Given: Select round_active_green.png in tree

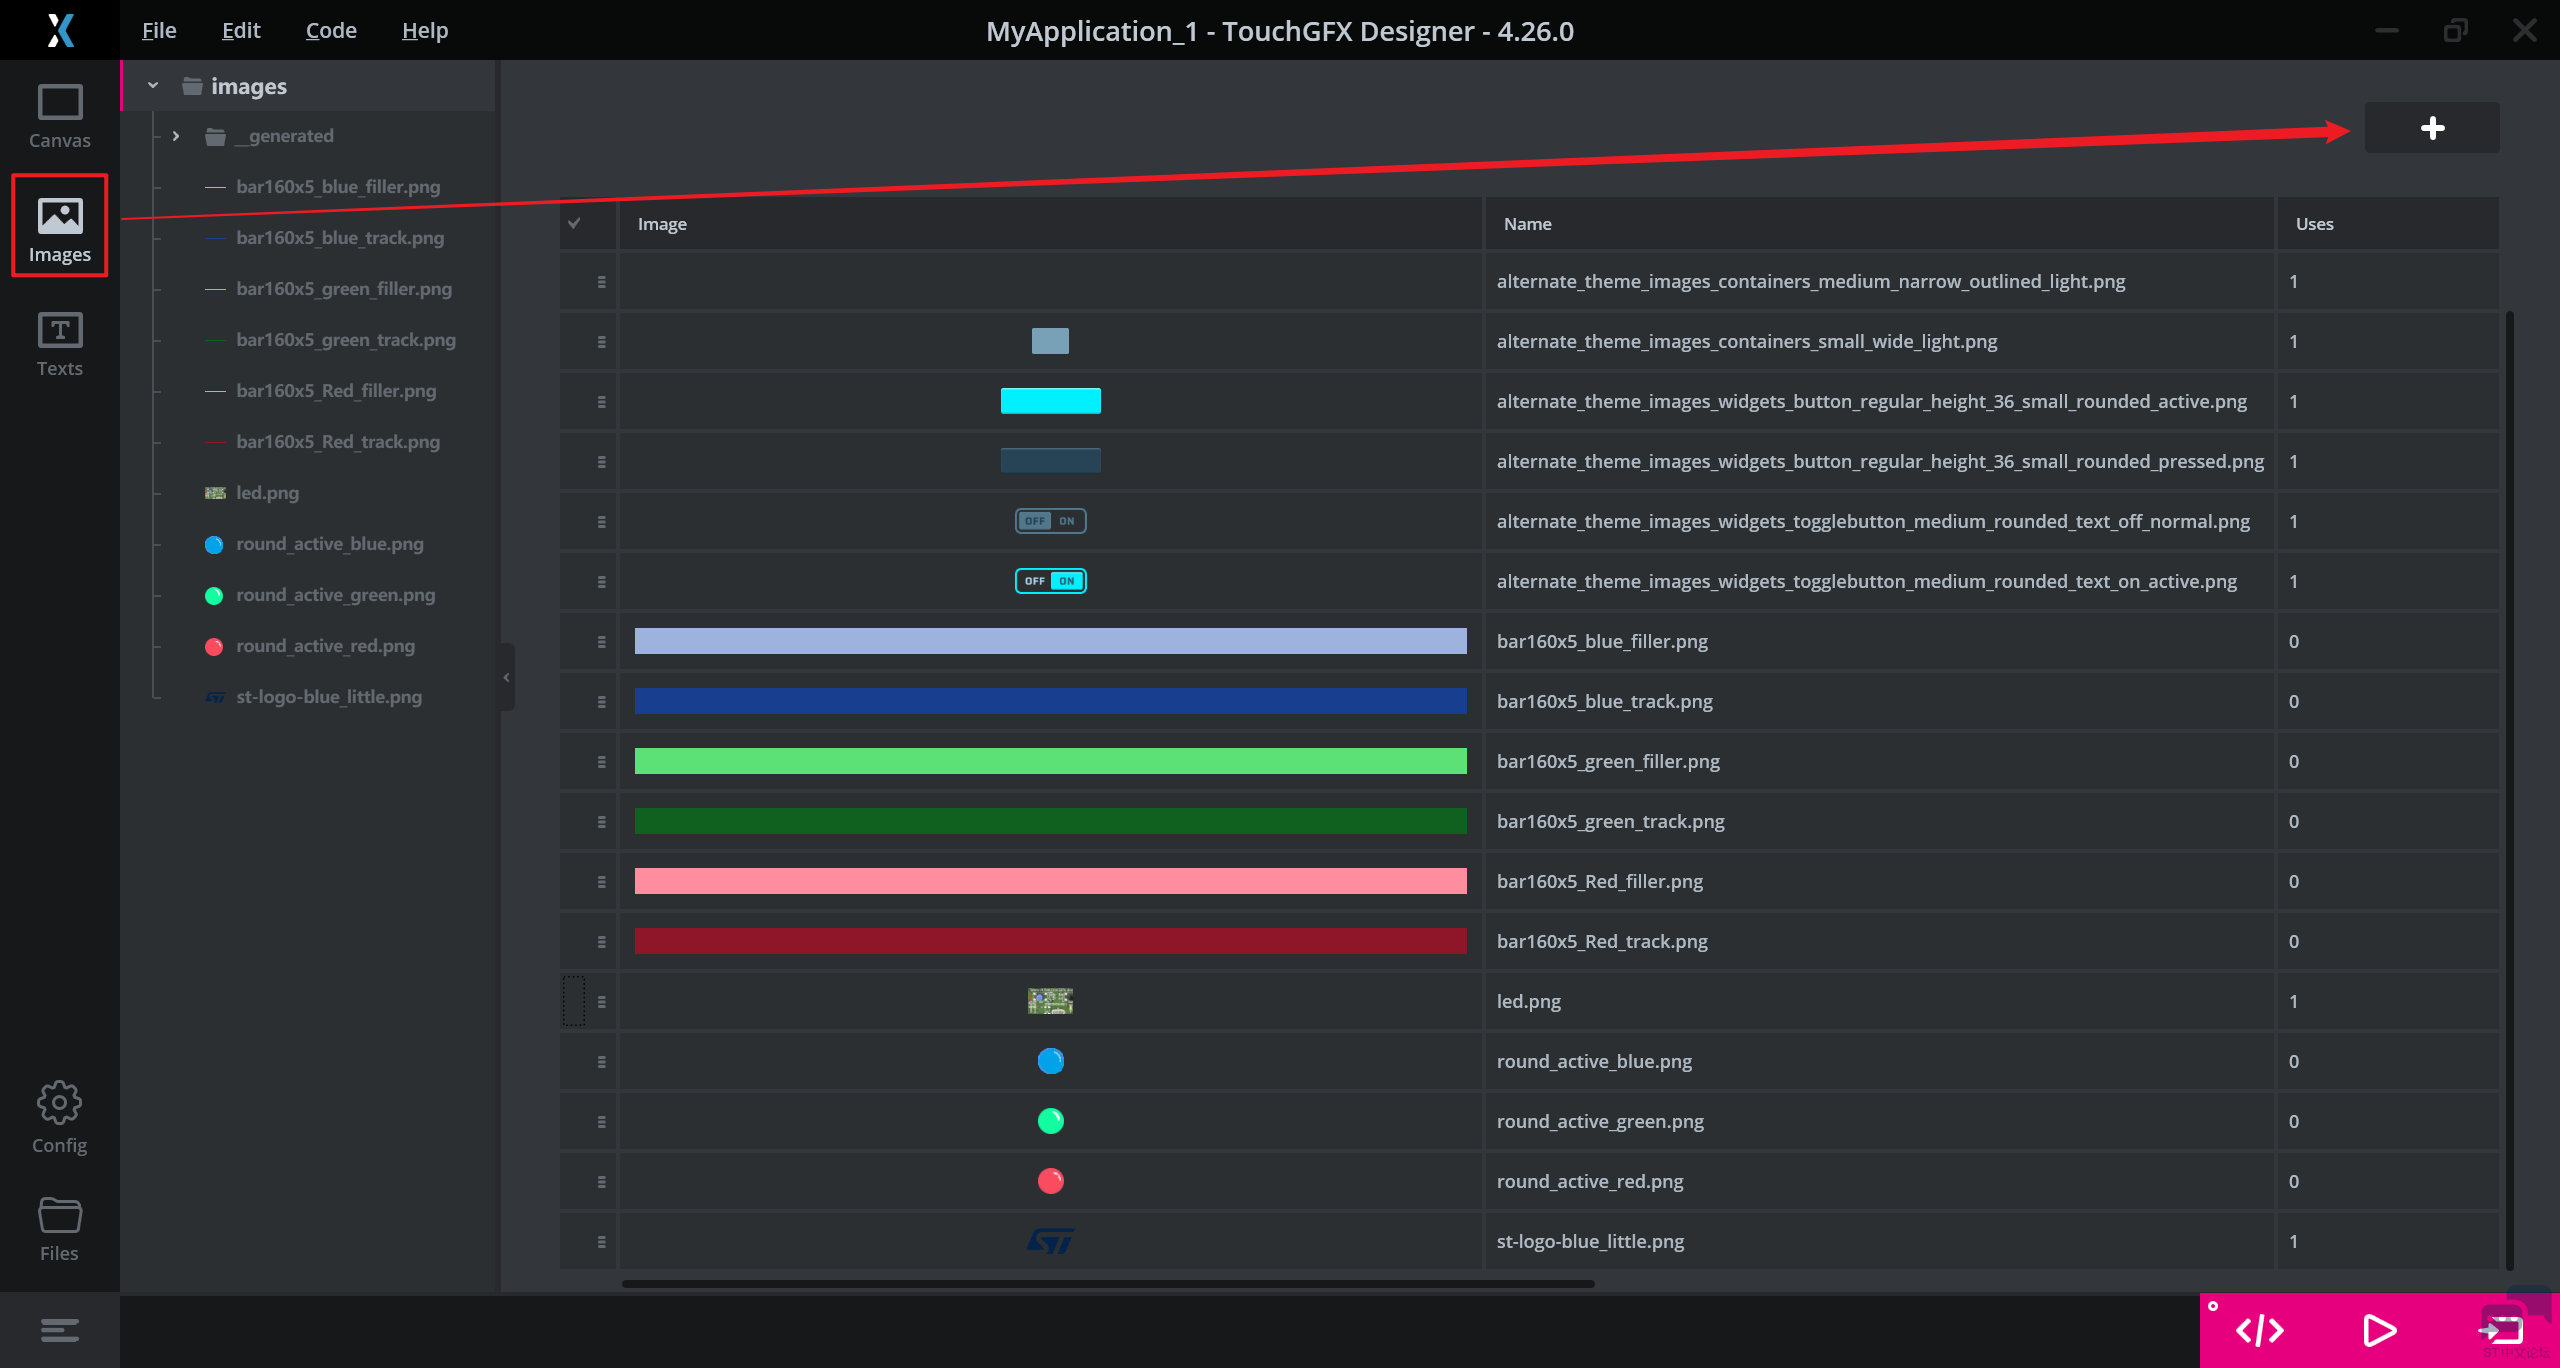Looking at the screenshot, I should point(335,595).
